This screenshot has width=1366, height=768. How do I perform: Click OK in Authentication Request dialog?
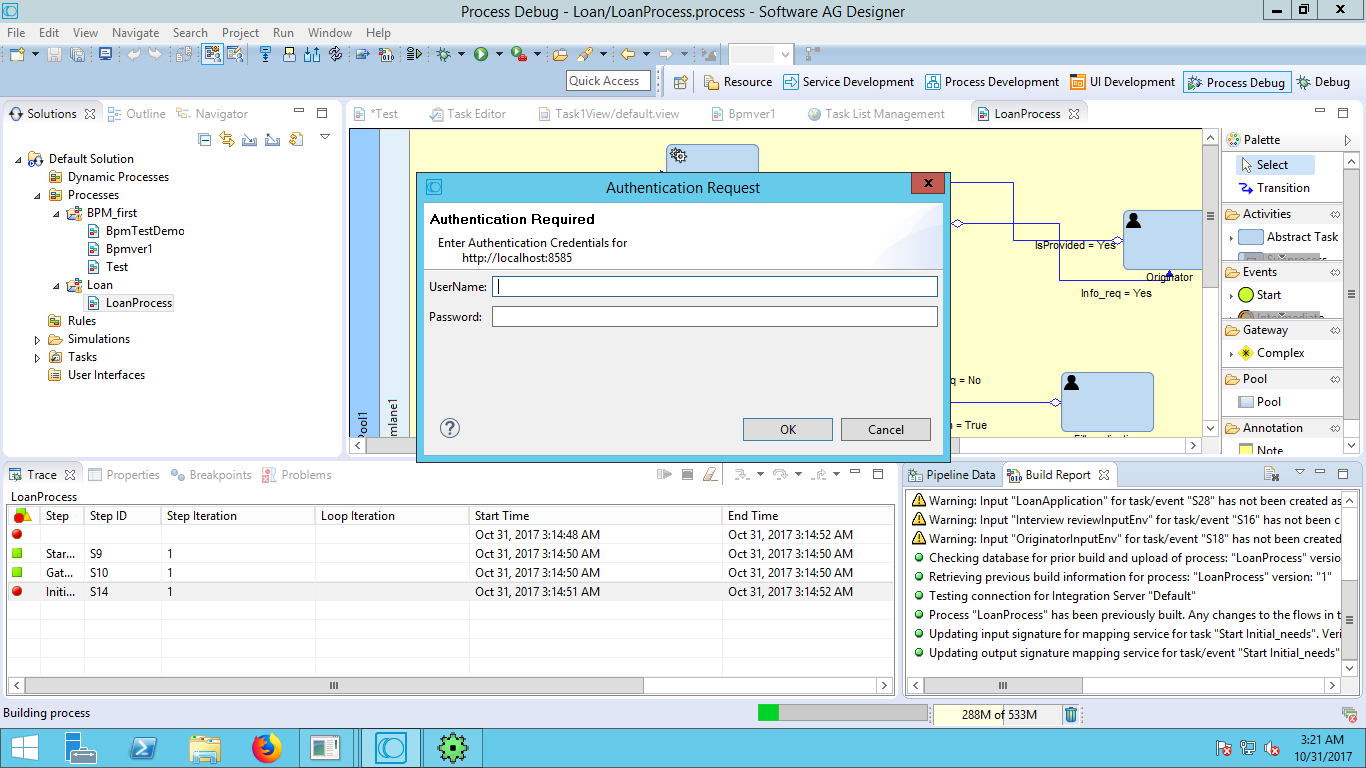[x=788, y=429]
